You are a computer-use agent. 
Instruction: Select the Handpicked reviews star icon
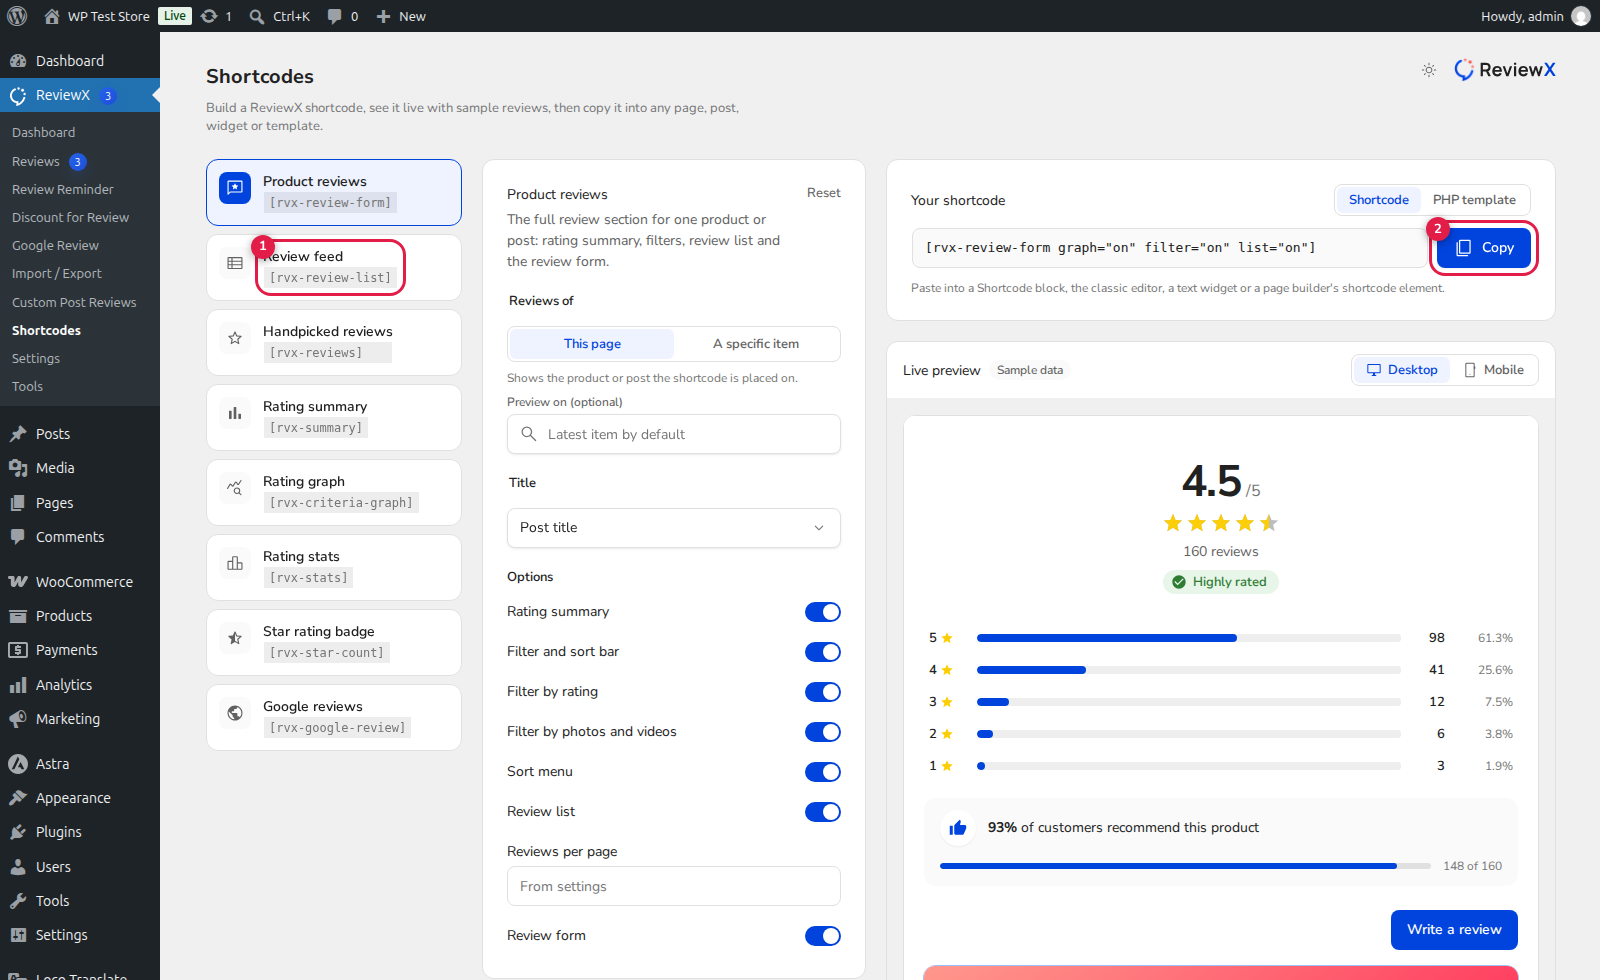(x=235, y=338)
